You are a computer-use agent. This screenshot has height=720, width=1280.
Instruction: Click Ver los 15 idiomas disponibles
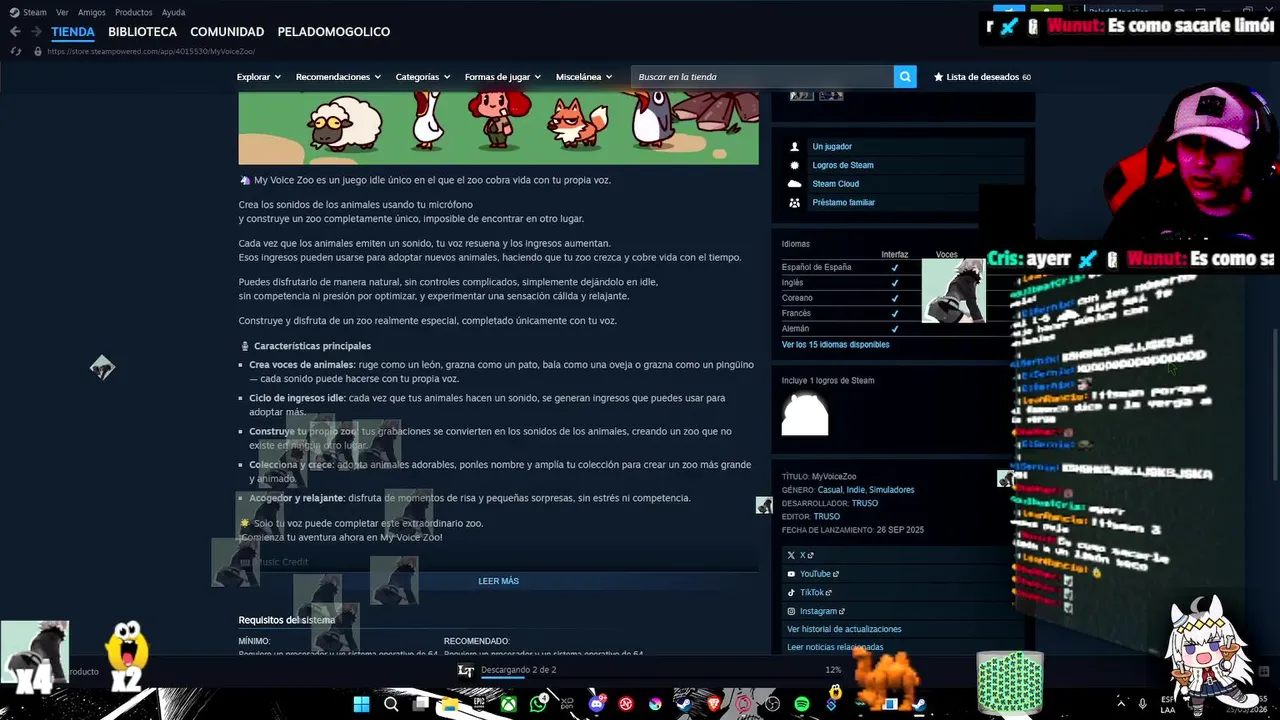click(x=835, y=345)
